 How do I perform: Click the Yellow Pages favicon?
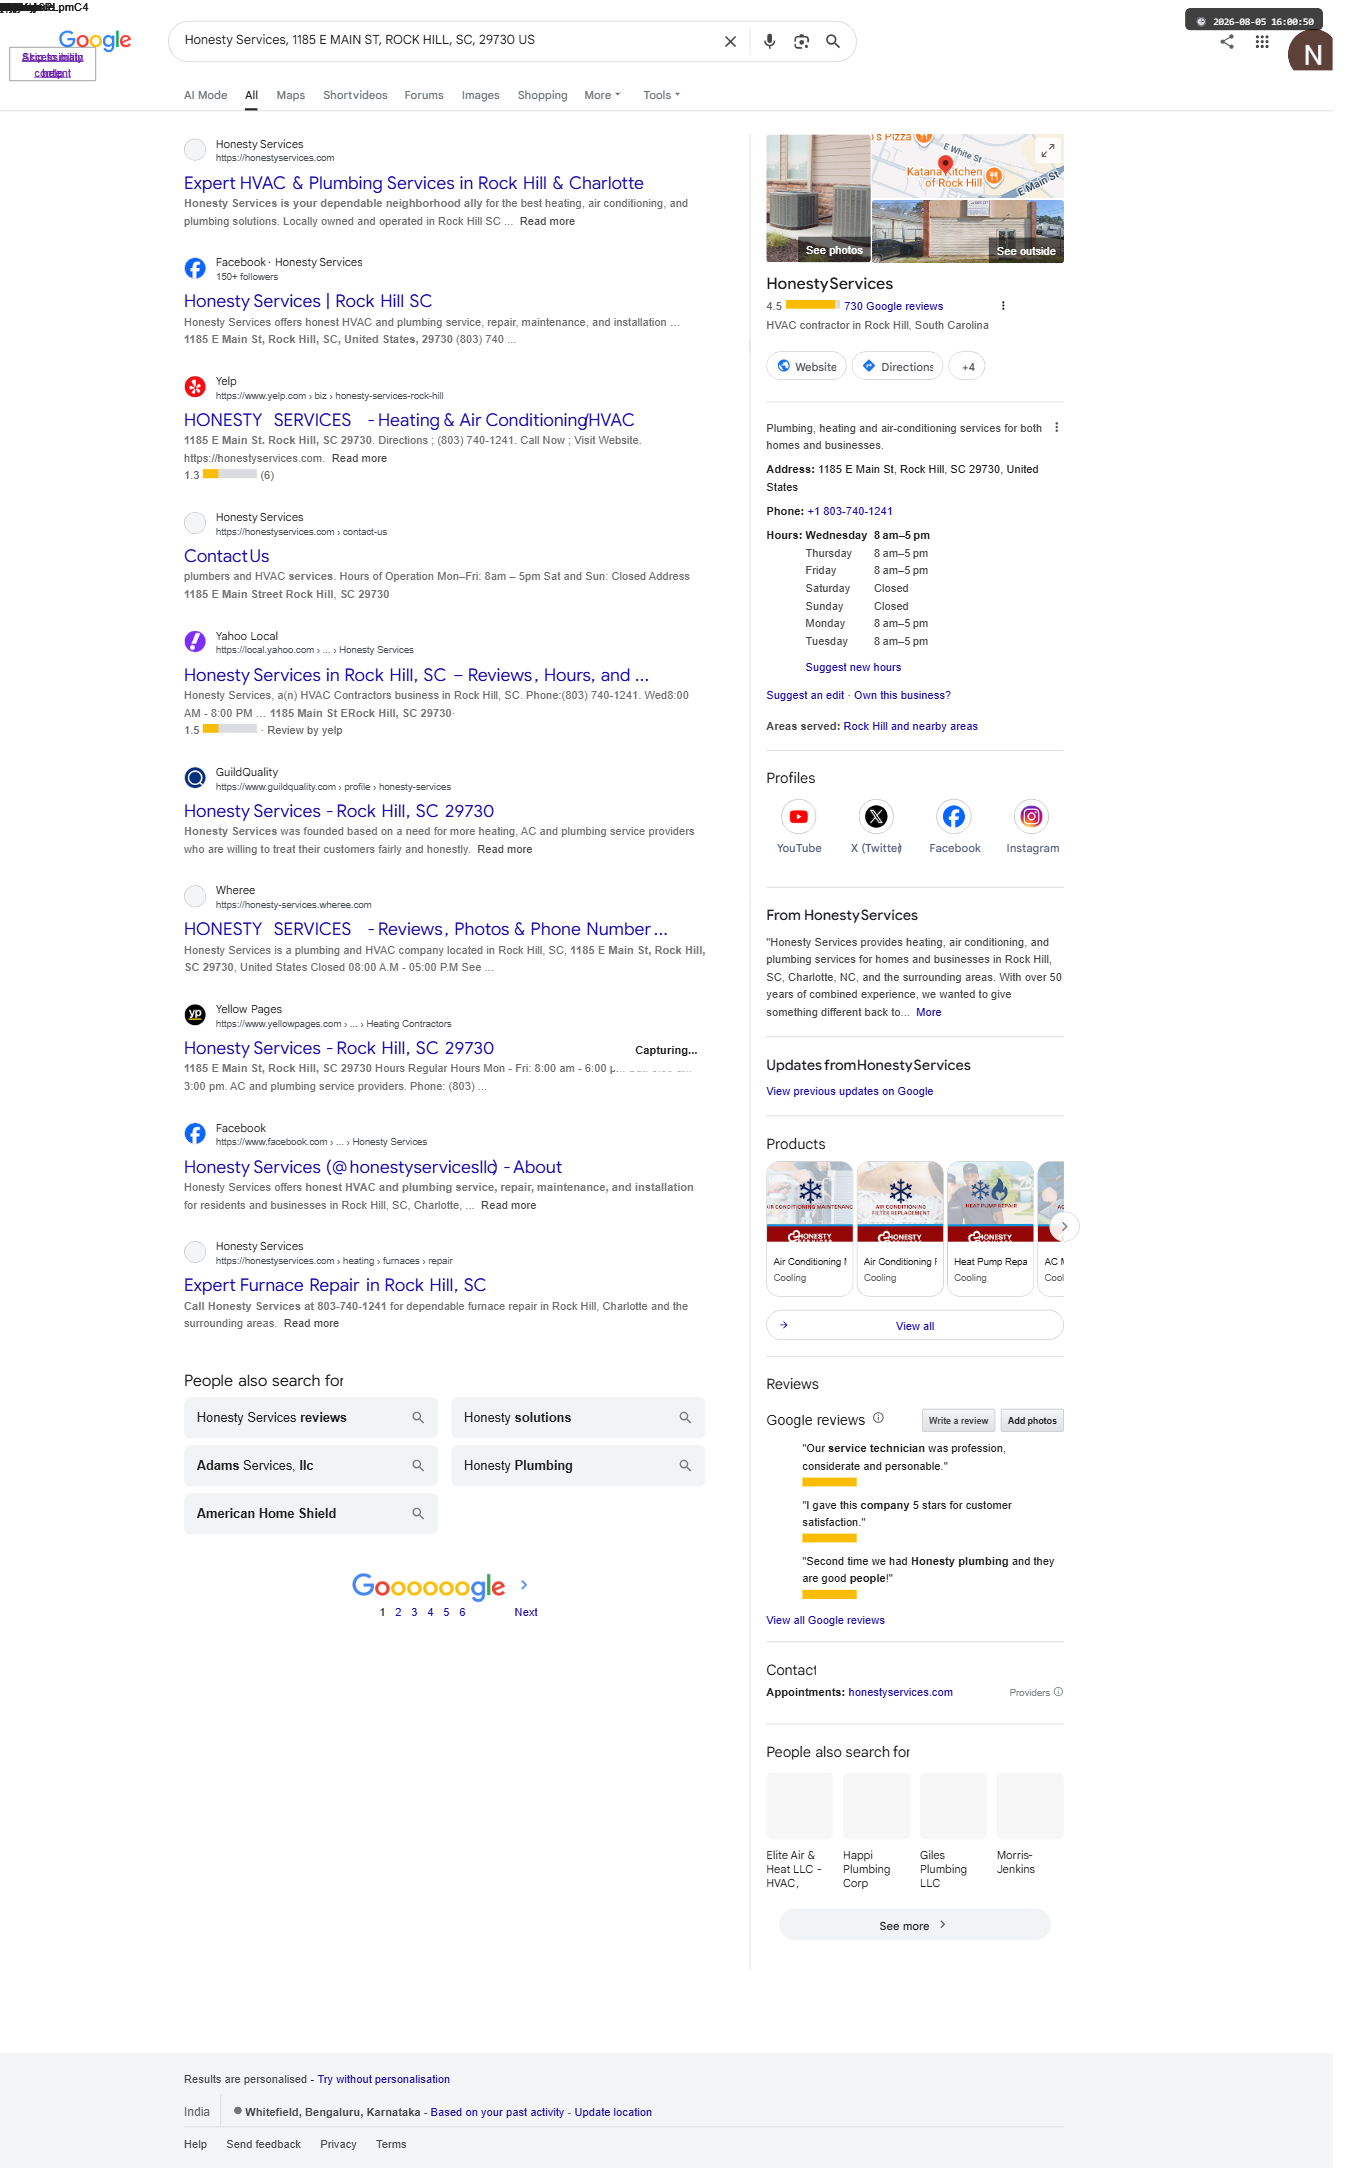coord(195,1015)
